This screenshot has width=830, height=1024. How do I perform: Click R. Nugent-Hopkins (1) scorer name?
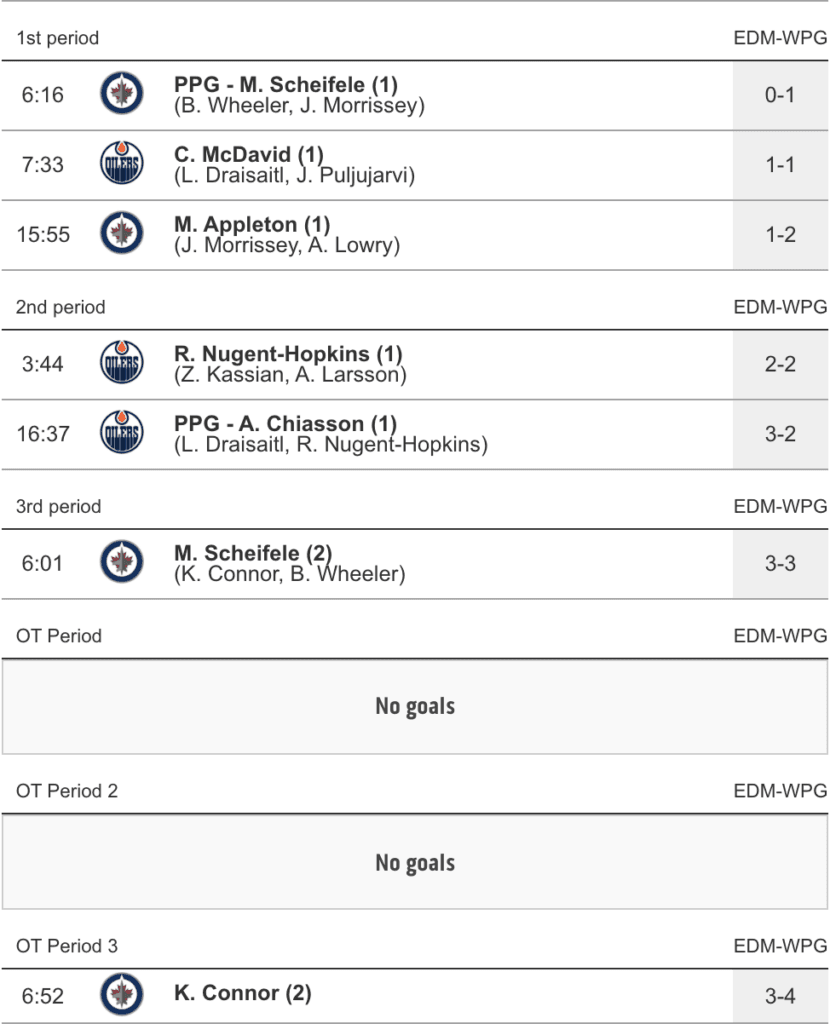(288, 354)
